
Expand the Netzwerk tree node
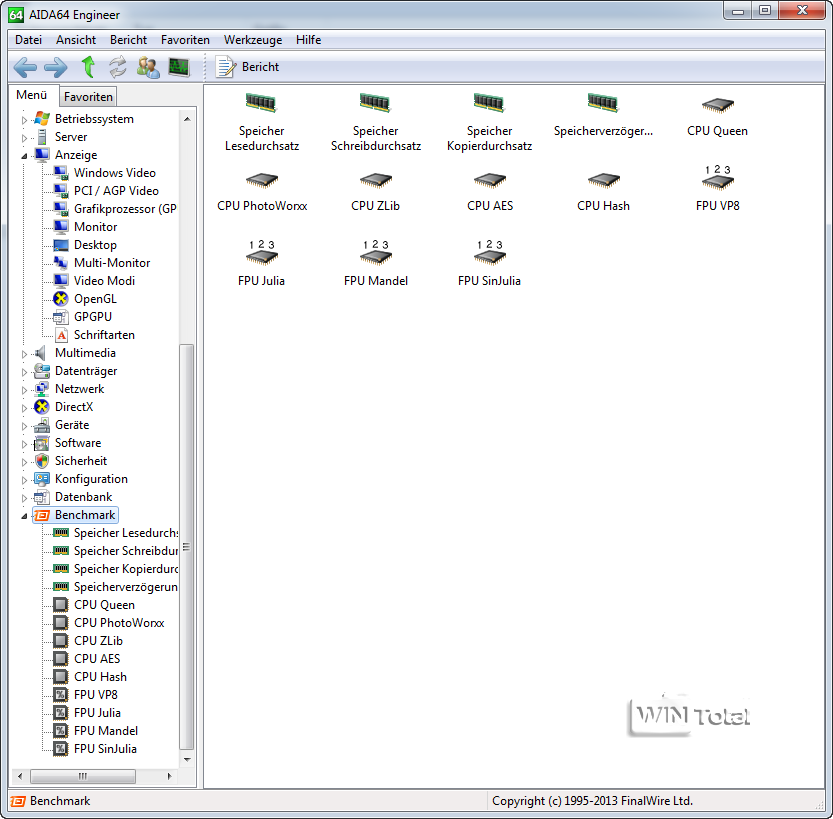click(x=24, y=389)
